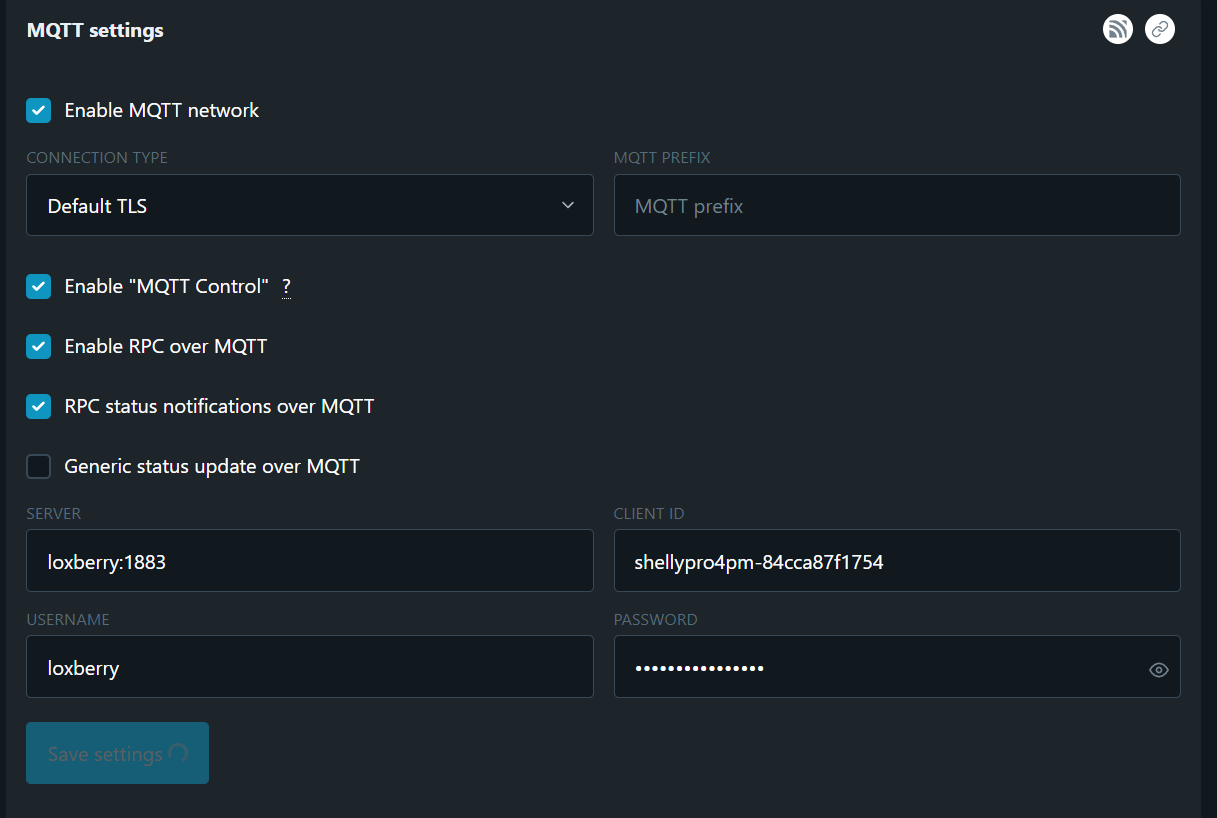Toggle Enable RPC over MQTT checkbox
1217x818 pixels.
tap(39, 347)
